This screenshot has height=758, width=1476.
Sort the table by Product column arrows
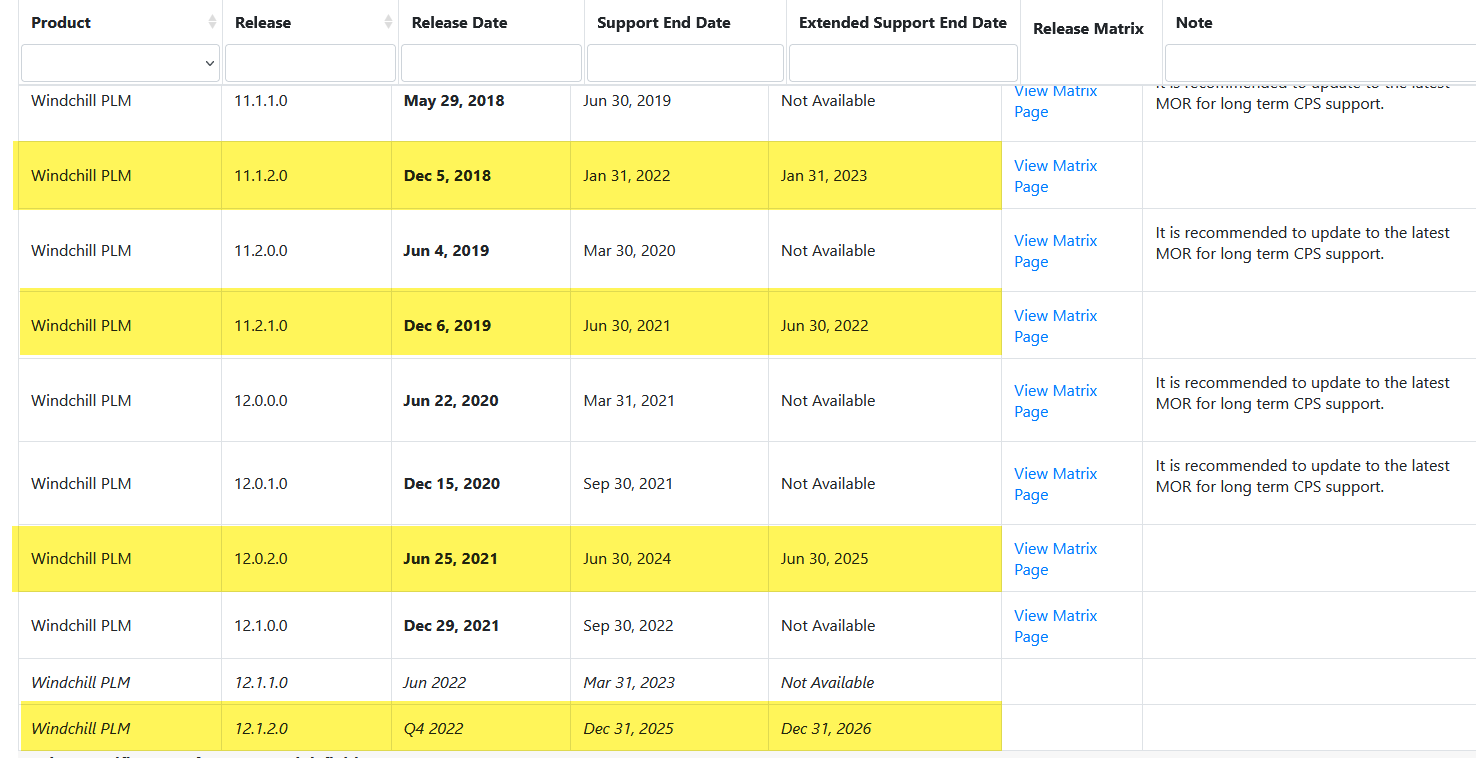[x=212, y=22]
